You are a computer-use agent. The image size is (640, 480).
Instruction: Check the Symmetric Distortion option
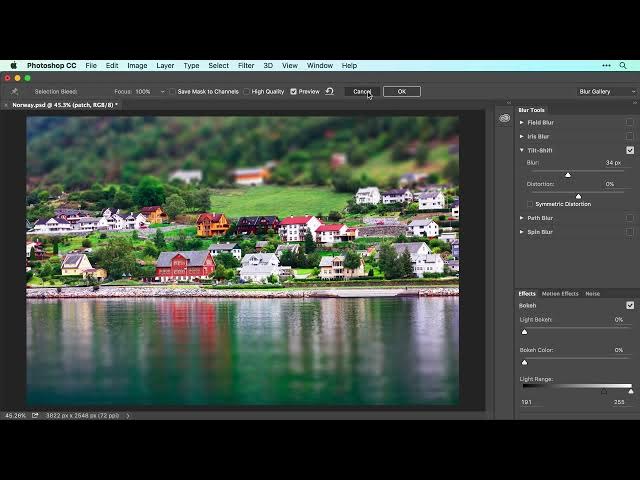(530, 204)
